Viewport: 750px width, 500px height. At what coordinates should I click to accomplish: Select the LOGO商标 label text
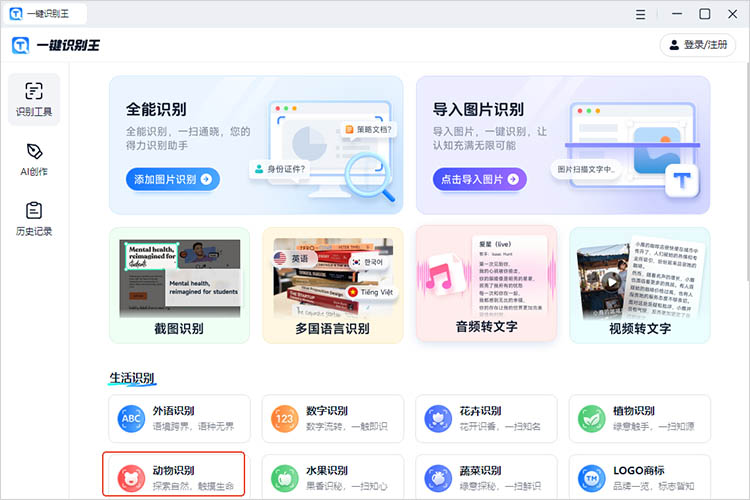(x=639, y=471)
